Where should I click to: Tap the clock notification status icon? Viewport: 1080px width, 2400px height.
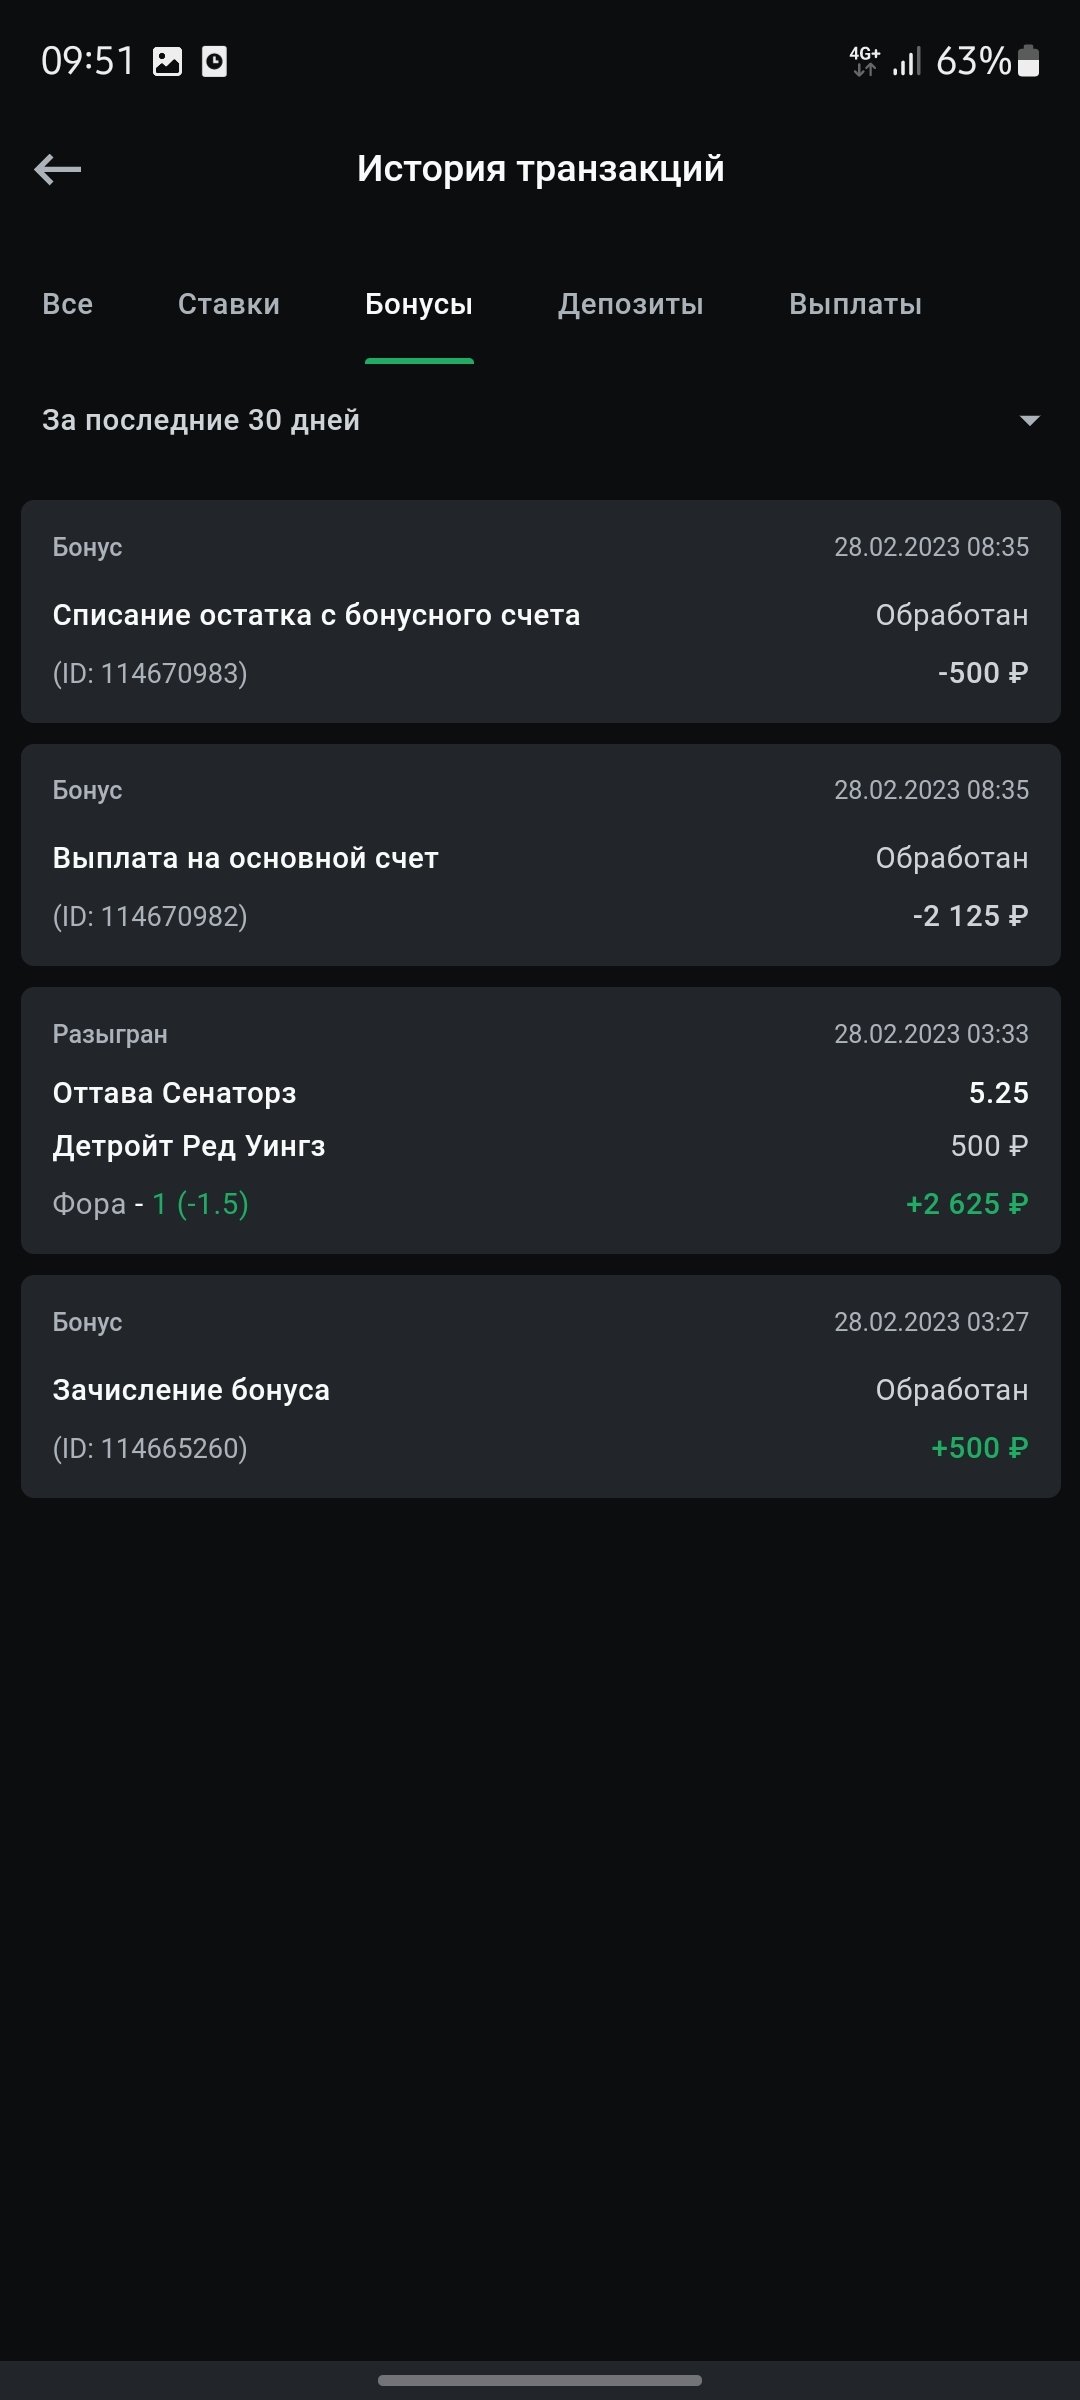(x=214, y=62)
